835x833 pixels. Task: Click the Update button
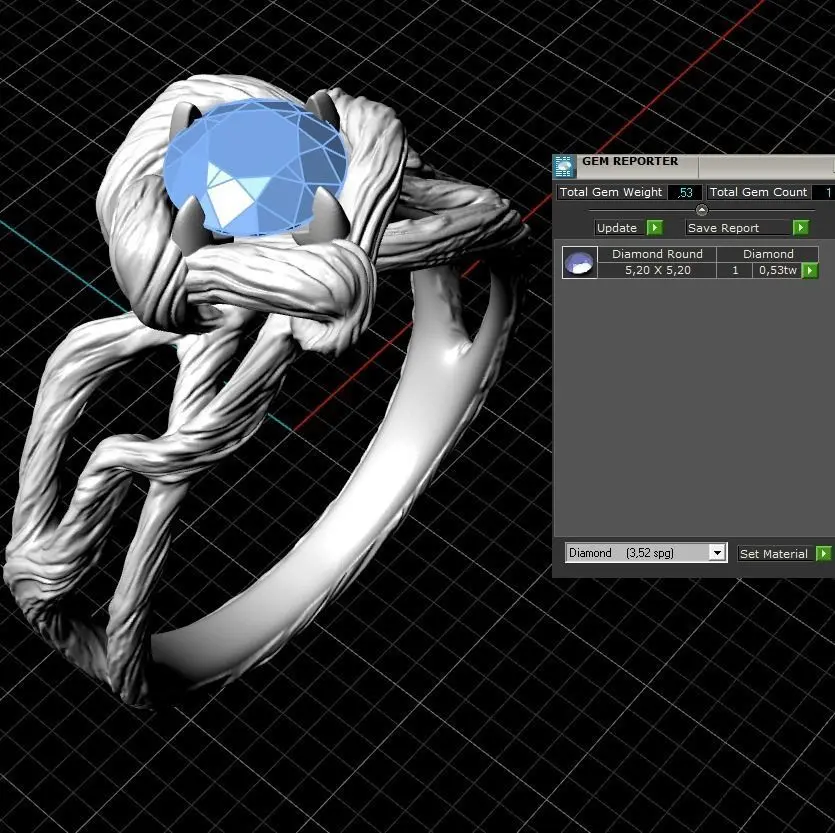[x=621, y=228]
